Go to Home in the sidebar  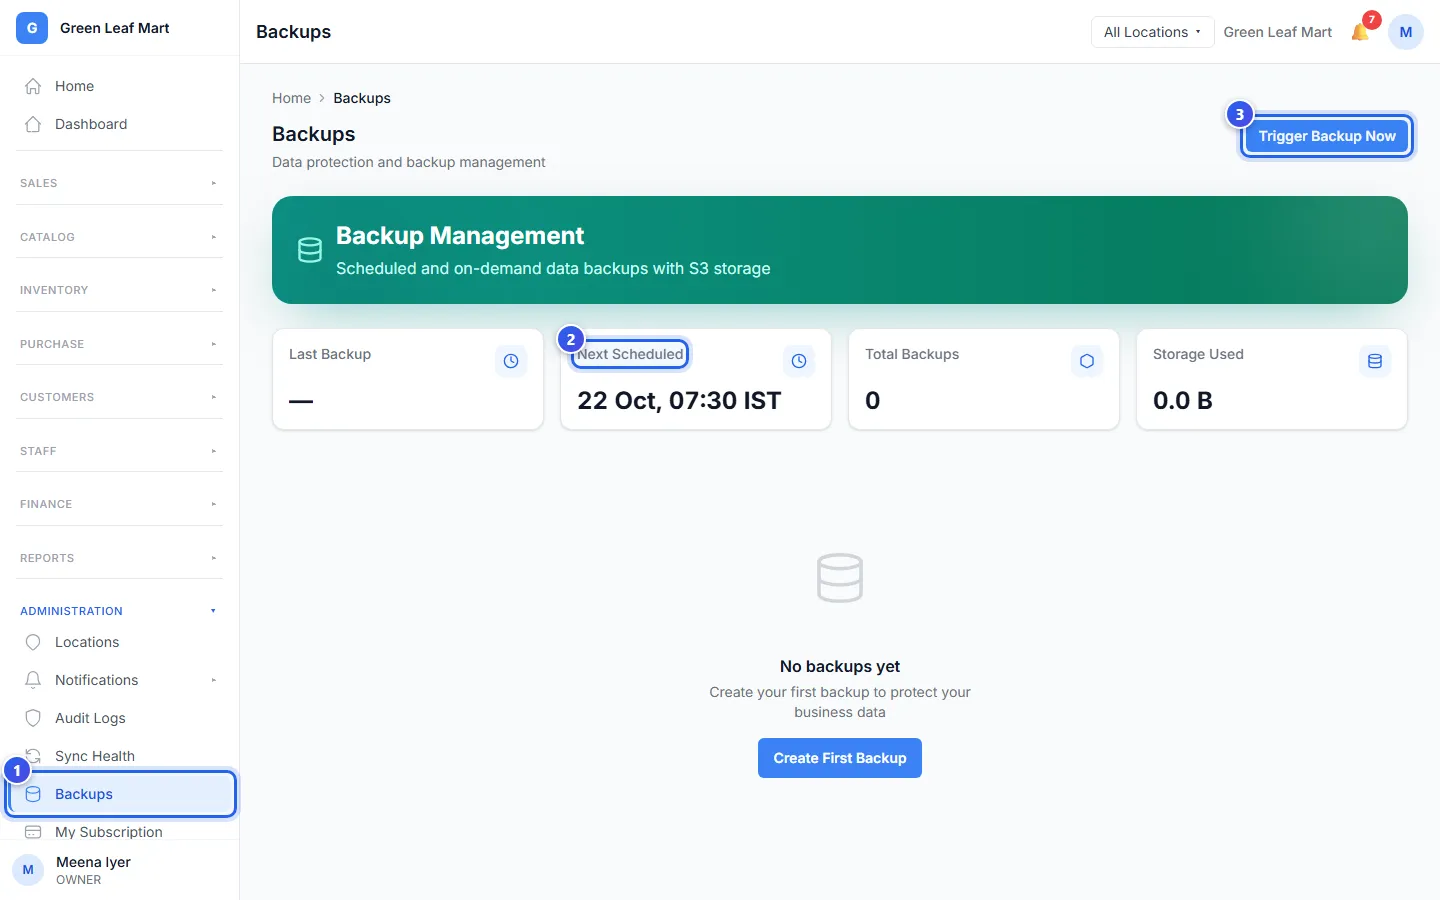coord(119,86)
